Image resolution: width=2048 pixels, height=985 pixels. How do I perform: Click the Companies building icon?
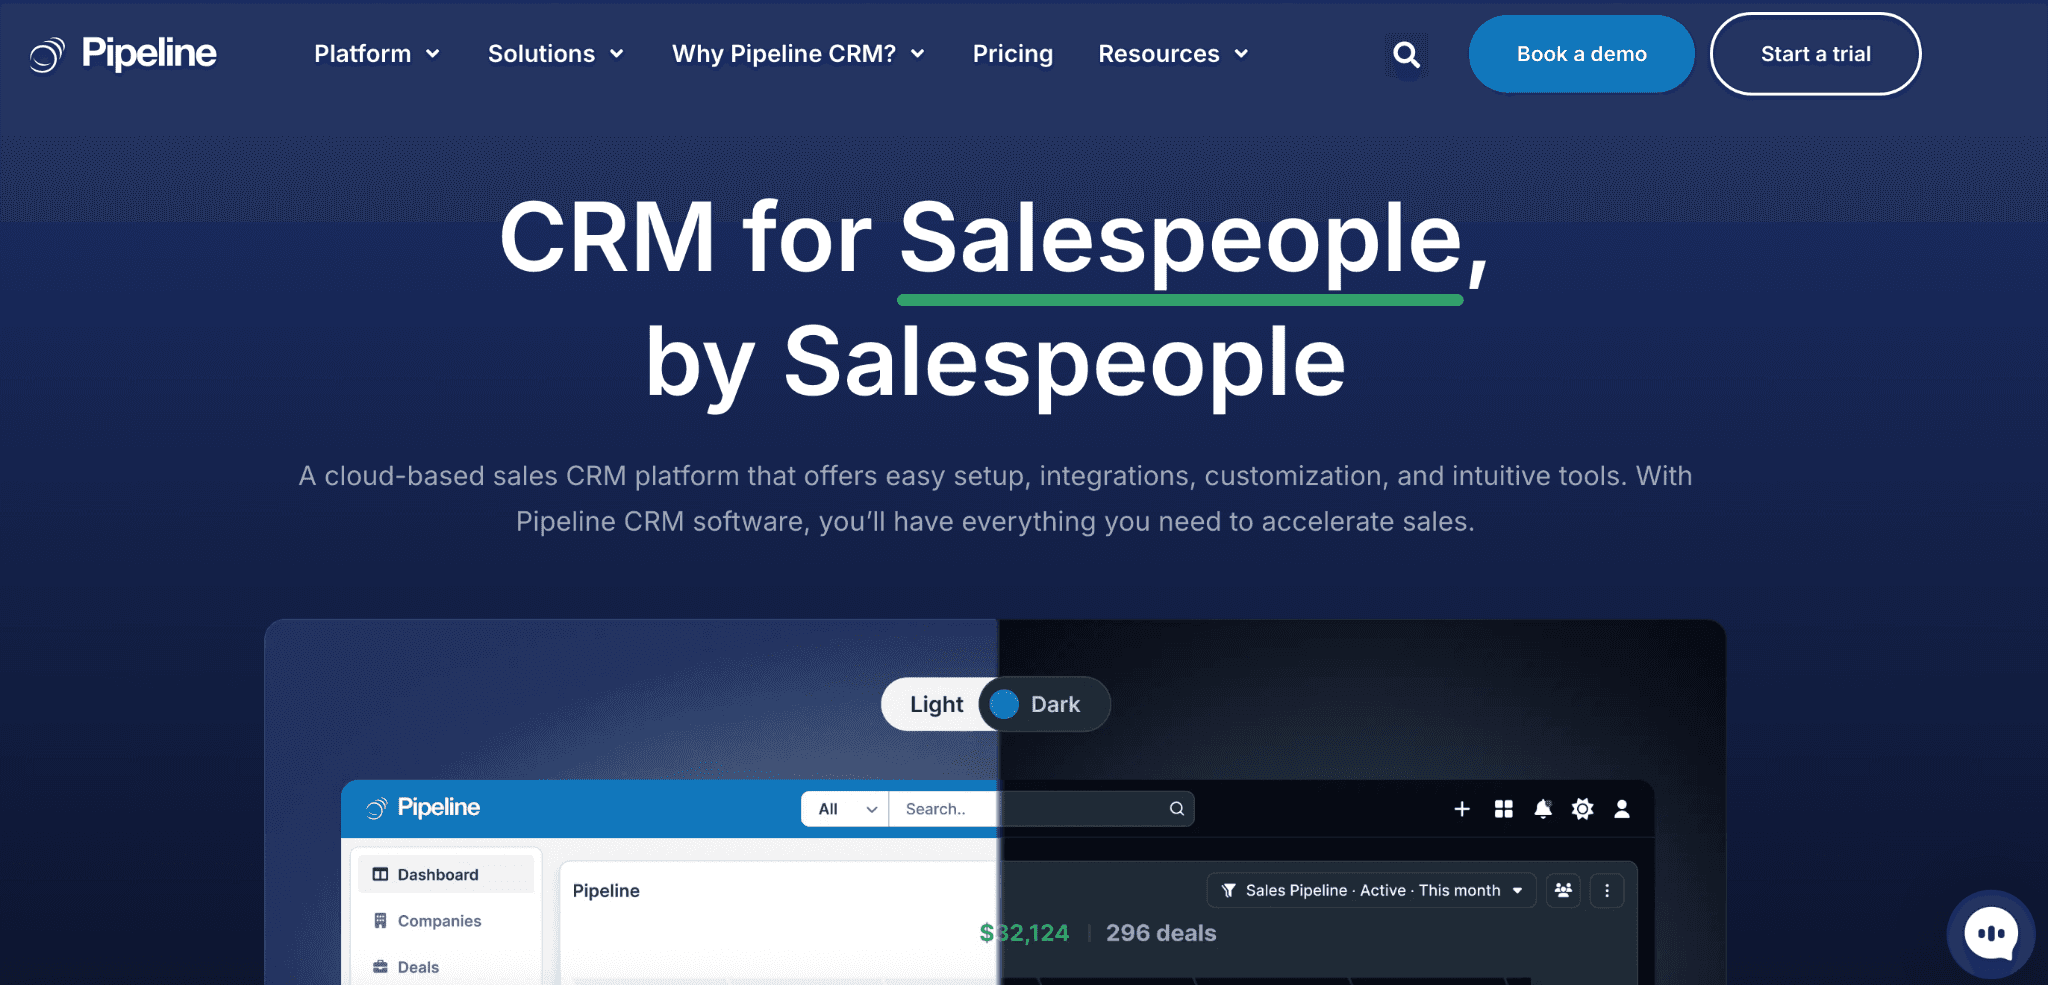[x=380, y=921]
